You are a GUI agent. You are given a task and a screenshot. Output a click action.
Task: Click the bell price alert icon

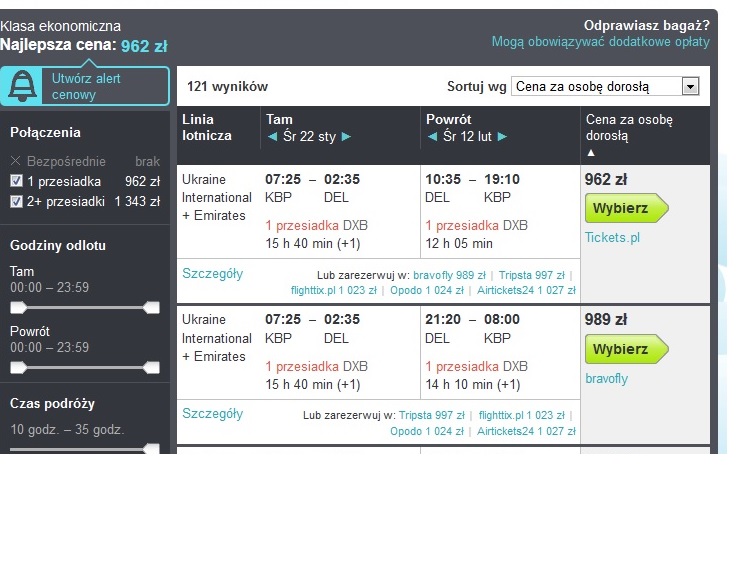(x=22, y=86)
